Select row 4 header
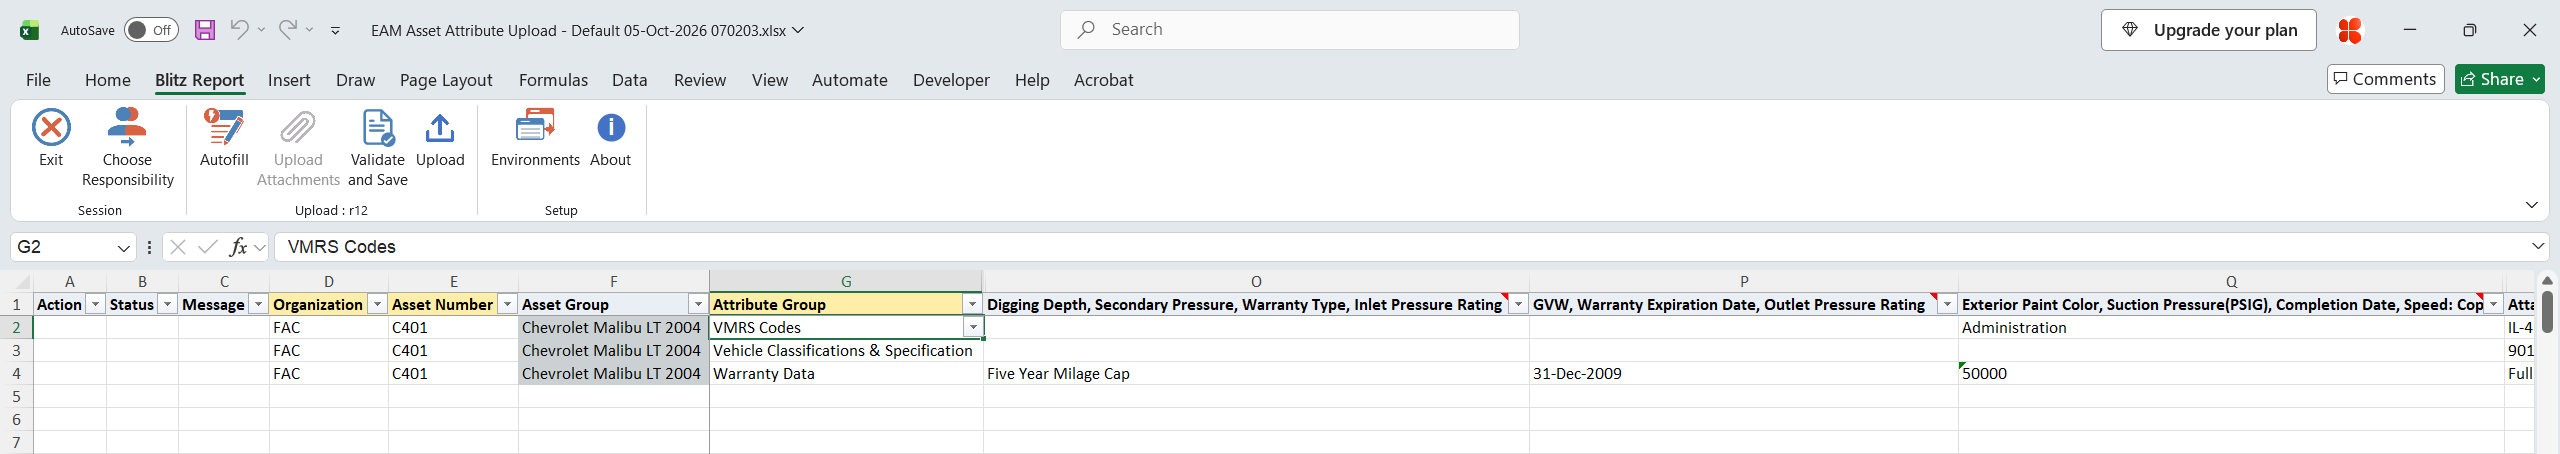 click(x=16, y=373)
